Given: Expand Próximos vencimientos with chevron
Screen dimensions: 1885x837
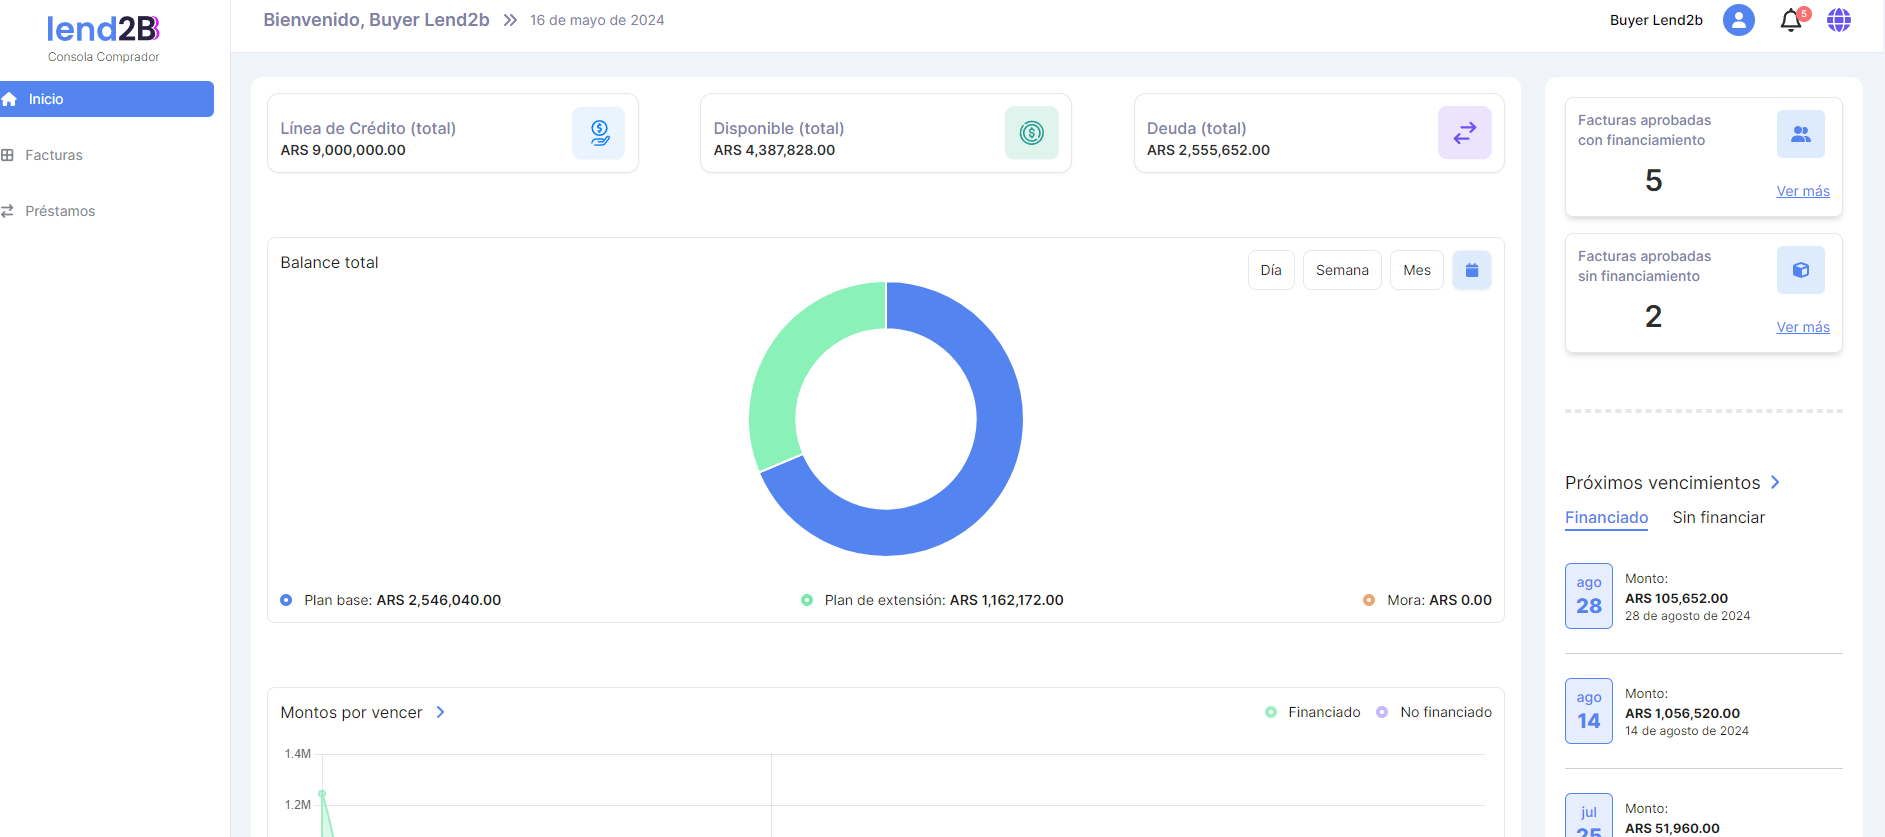Looking at the screenshot, I should tap(1775, 482).
